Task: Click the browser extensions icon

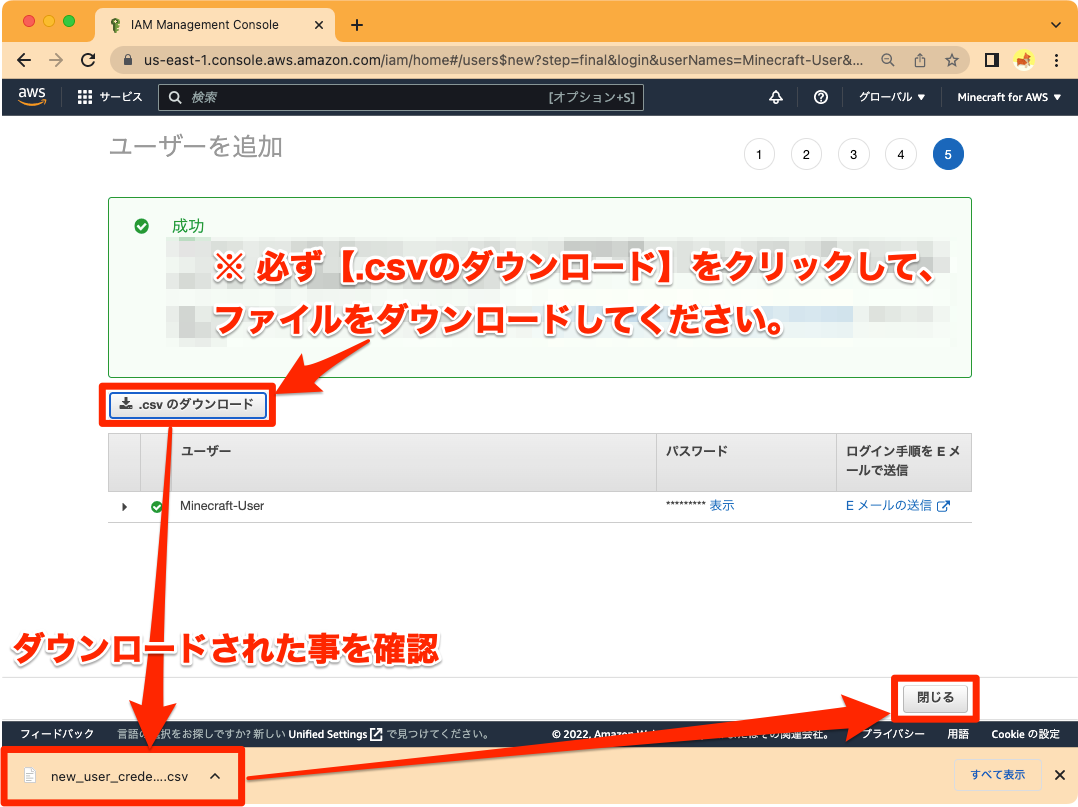Action: point(1023,60)
